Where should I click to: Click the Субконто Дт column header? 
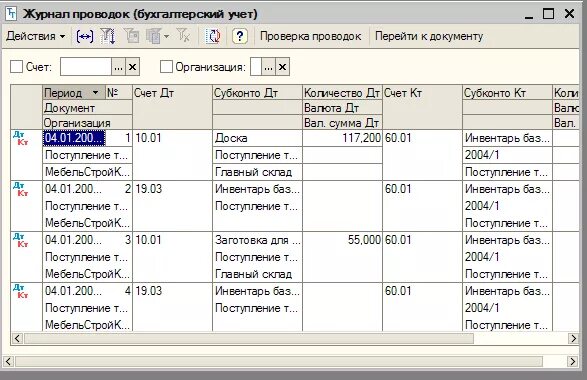[257, 92]
